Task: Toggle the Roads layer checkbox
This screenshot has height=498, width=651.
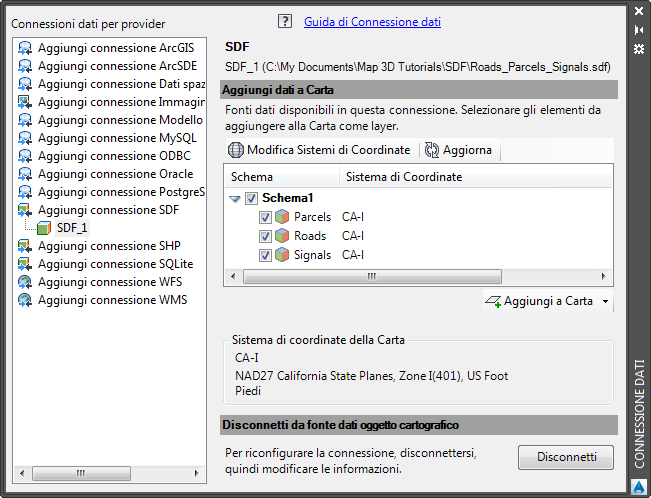Action: pos(265,236)
